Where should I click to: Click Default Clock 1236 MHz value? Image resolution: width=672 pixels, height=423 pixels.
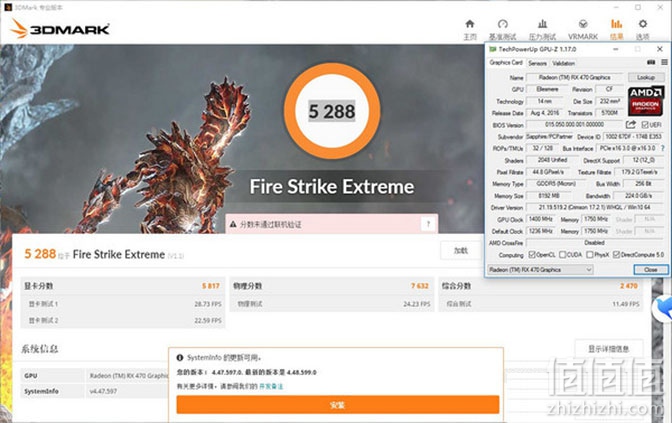(x=541, y=231)
